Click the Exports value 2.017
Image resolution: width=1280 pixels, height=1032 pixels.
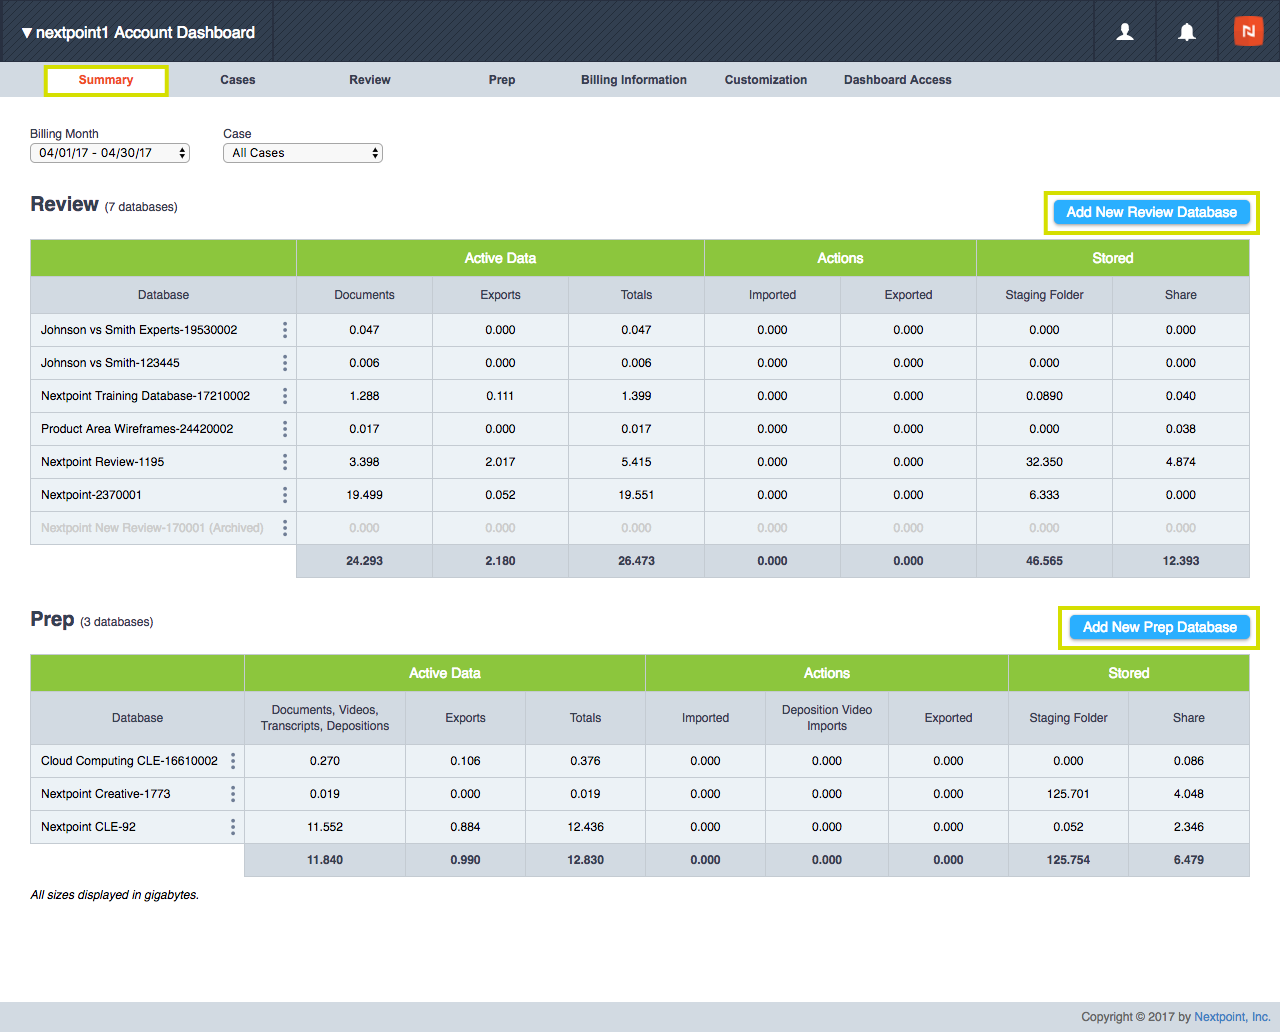click(500, 462)
